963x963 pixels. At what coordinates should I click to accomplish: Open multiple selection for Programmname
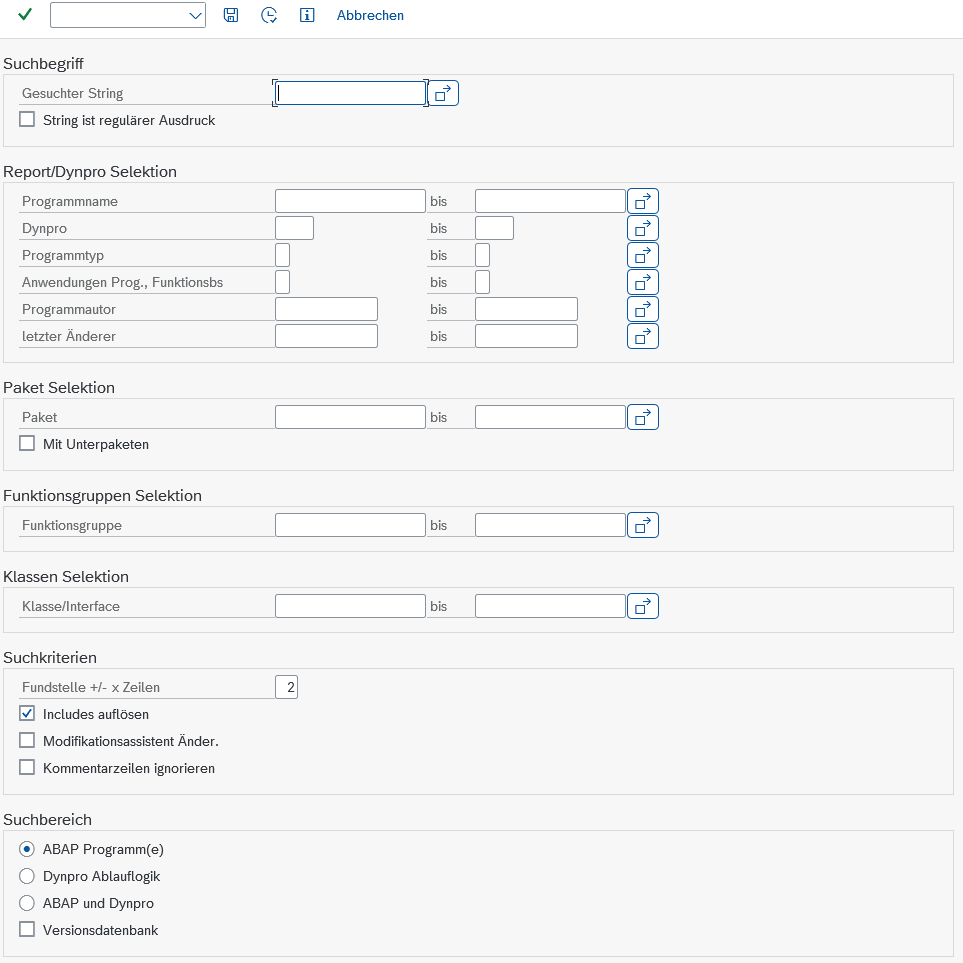click(643, 201)
